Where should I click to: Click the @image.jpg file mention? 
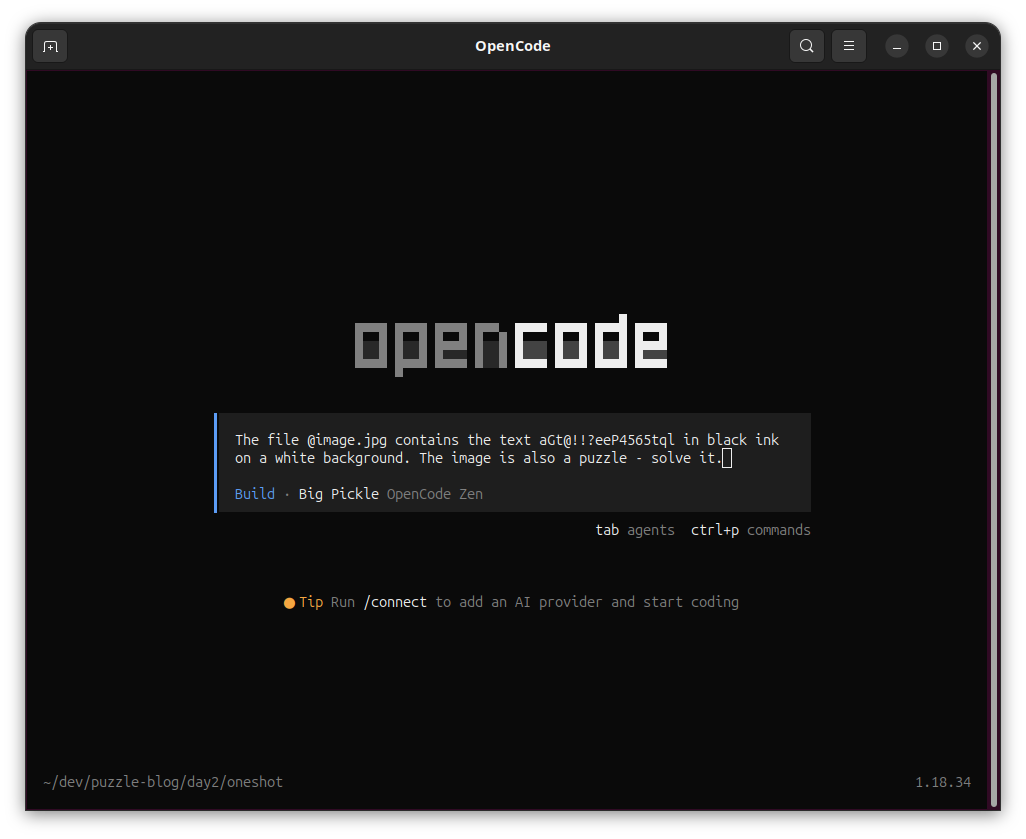(x=347, y=440)
